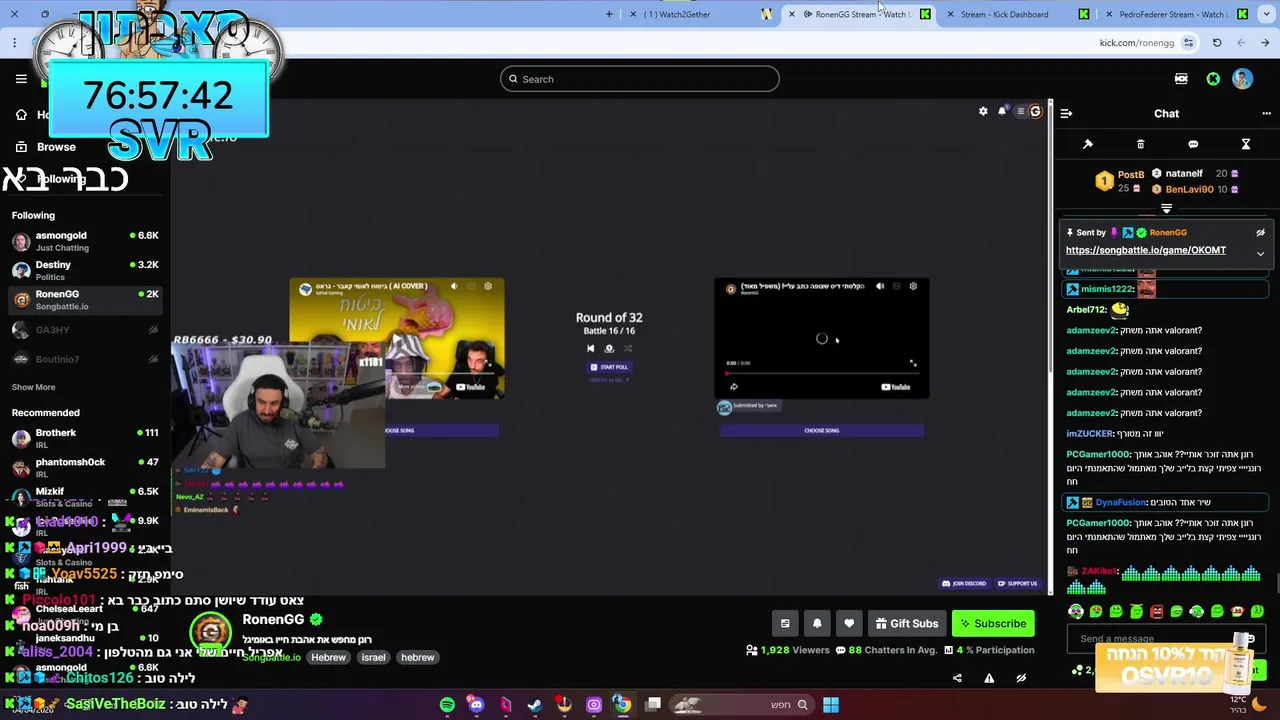
Task: Open the chat bubble icon in chat toolbar
Action: 1193,144
